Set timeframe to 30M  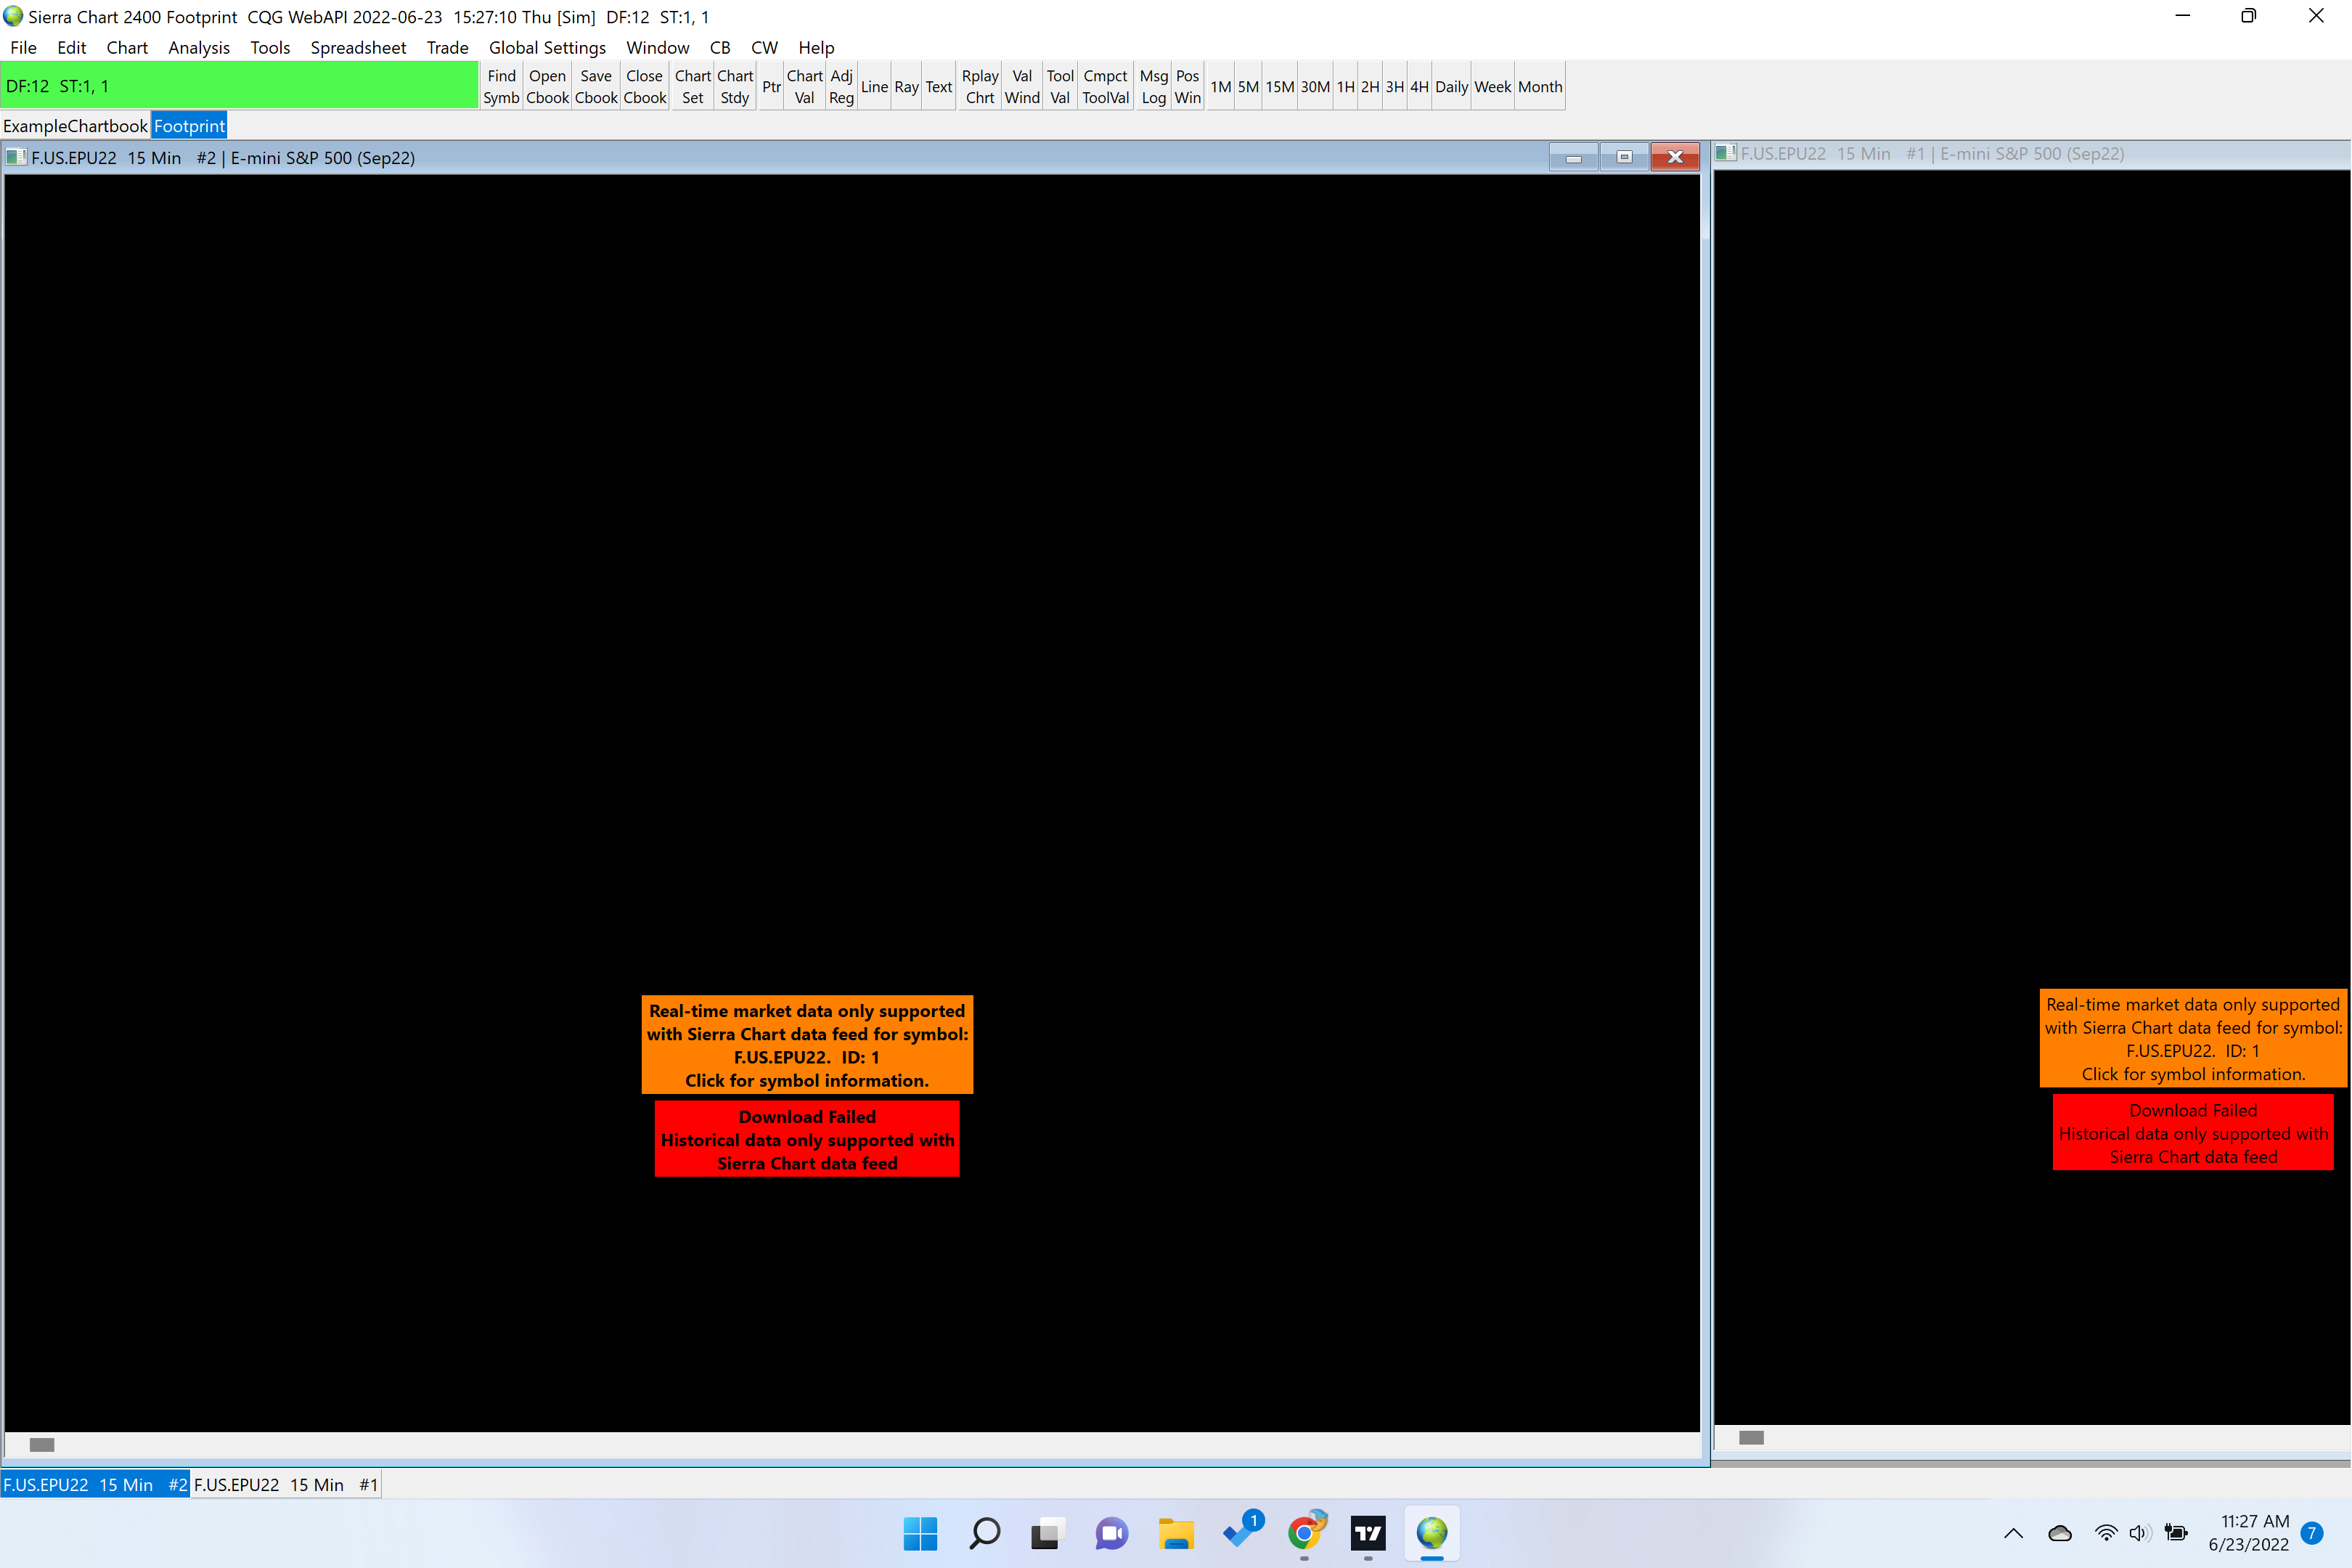(x=1315, y=86)
